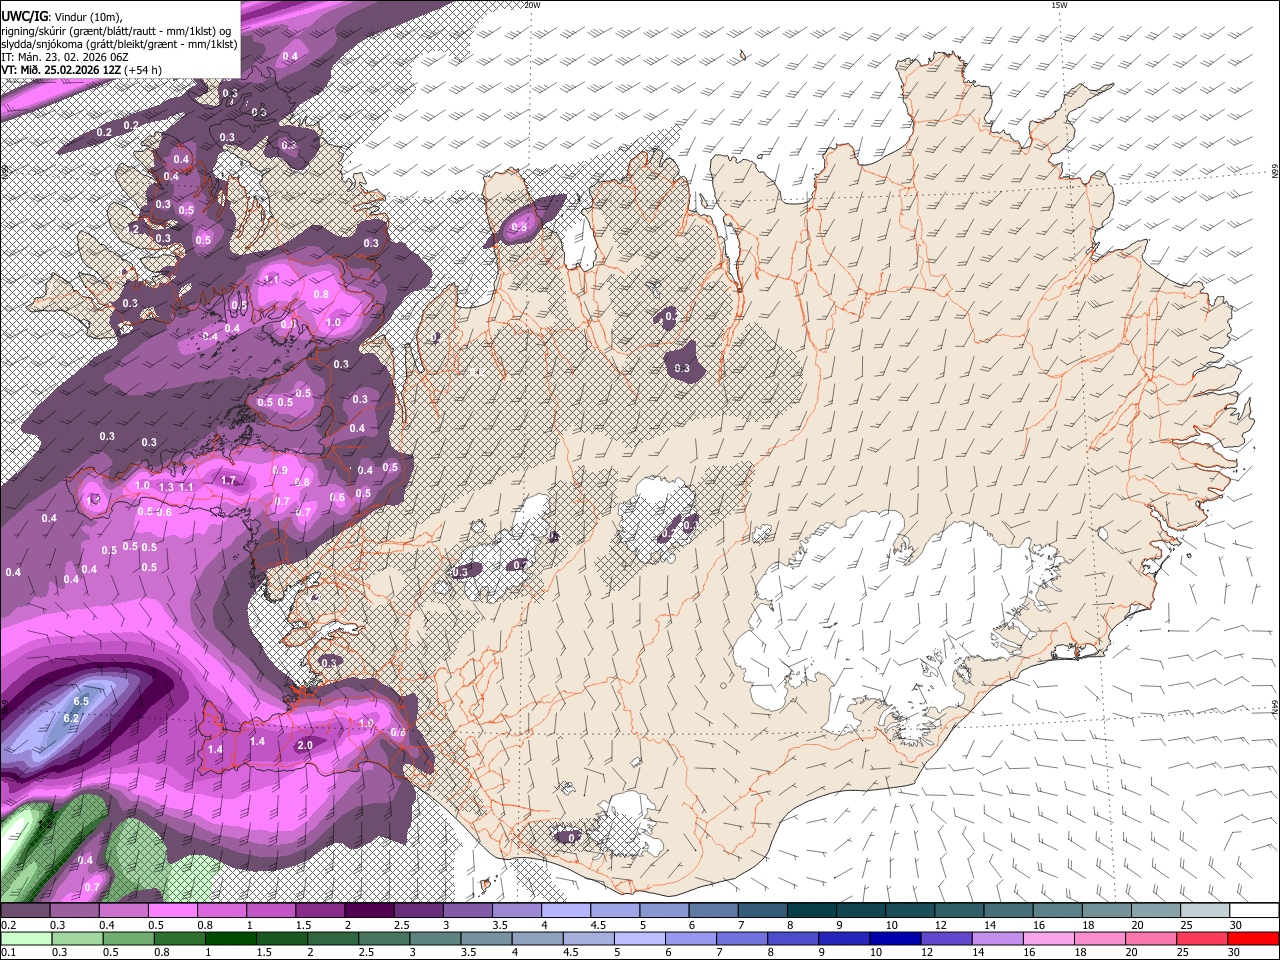Click the 2.0 value on the Reykjanes peninsula
Image resolution: width=1280 pixels, height=960 pixels.
(305, 745)
